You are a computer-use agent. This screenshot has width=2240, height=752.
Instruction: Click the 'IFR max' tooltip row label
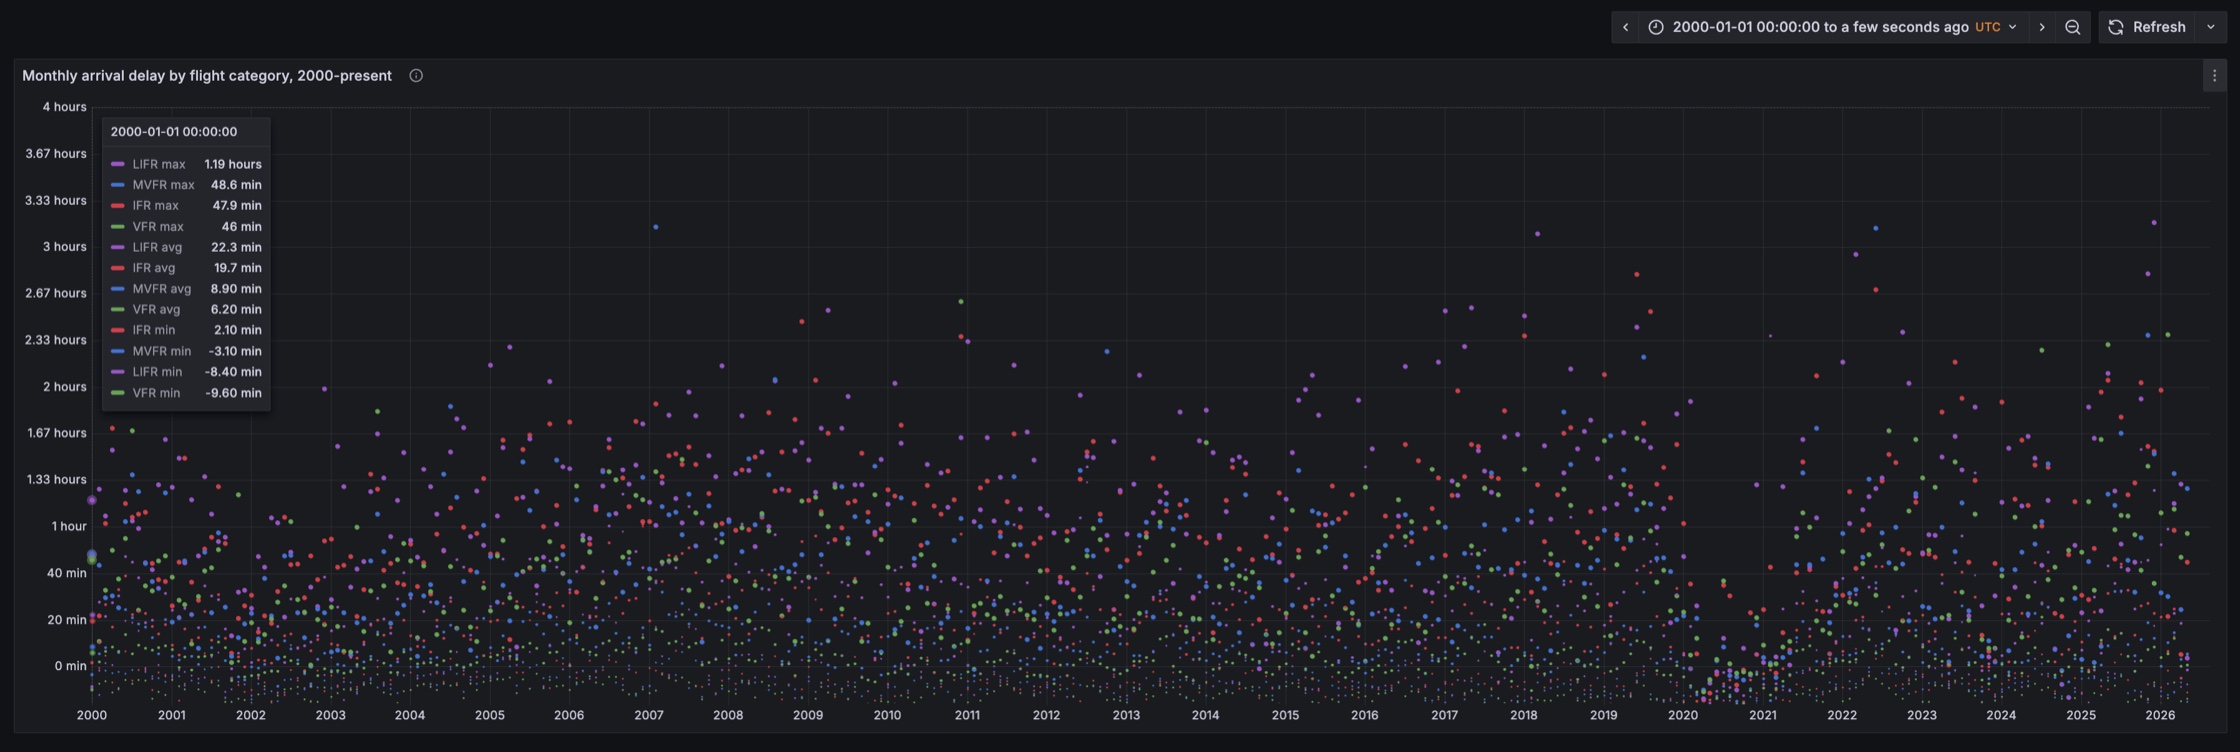(x=156, y=206)
